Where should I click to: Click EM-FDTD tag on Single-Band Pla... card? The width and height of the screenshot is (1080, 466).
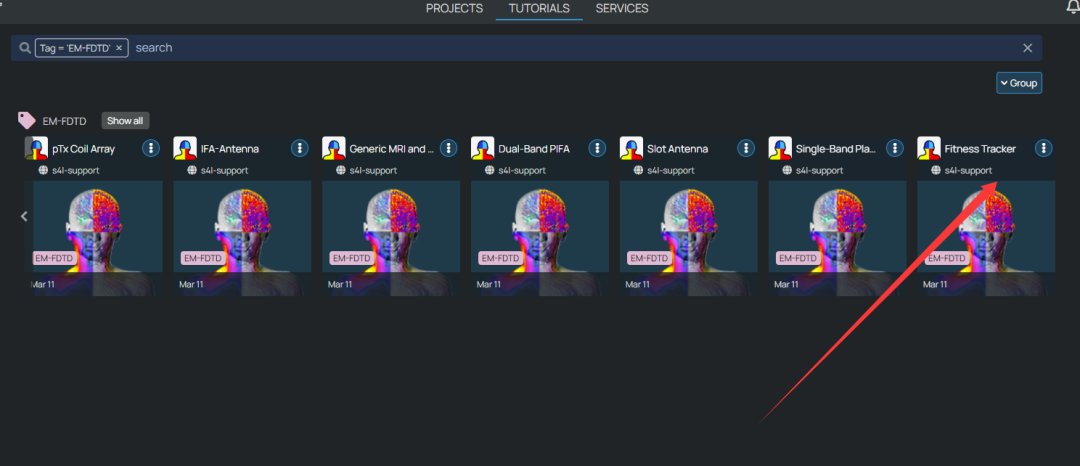[x=796, y=258]
